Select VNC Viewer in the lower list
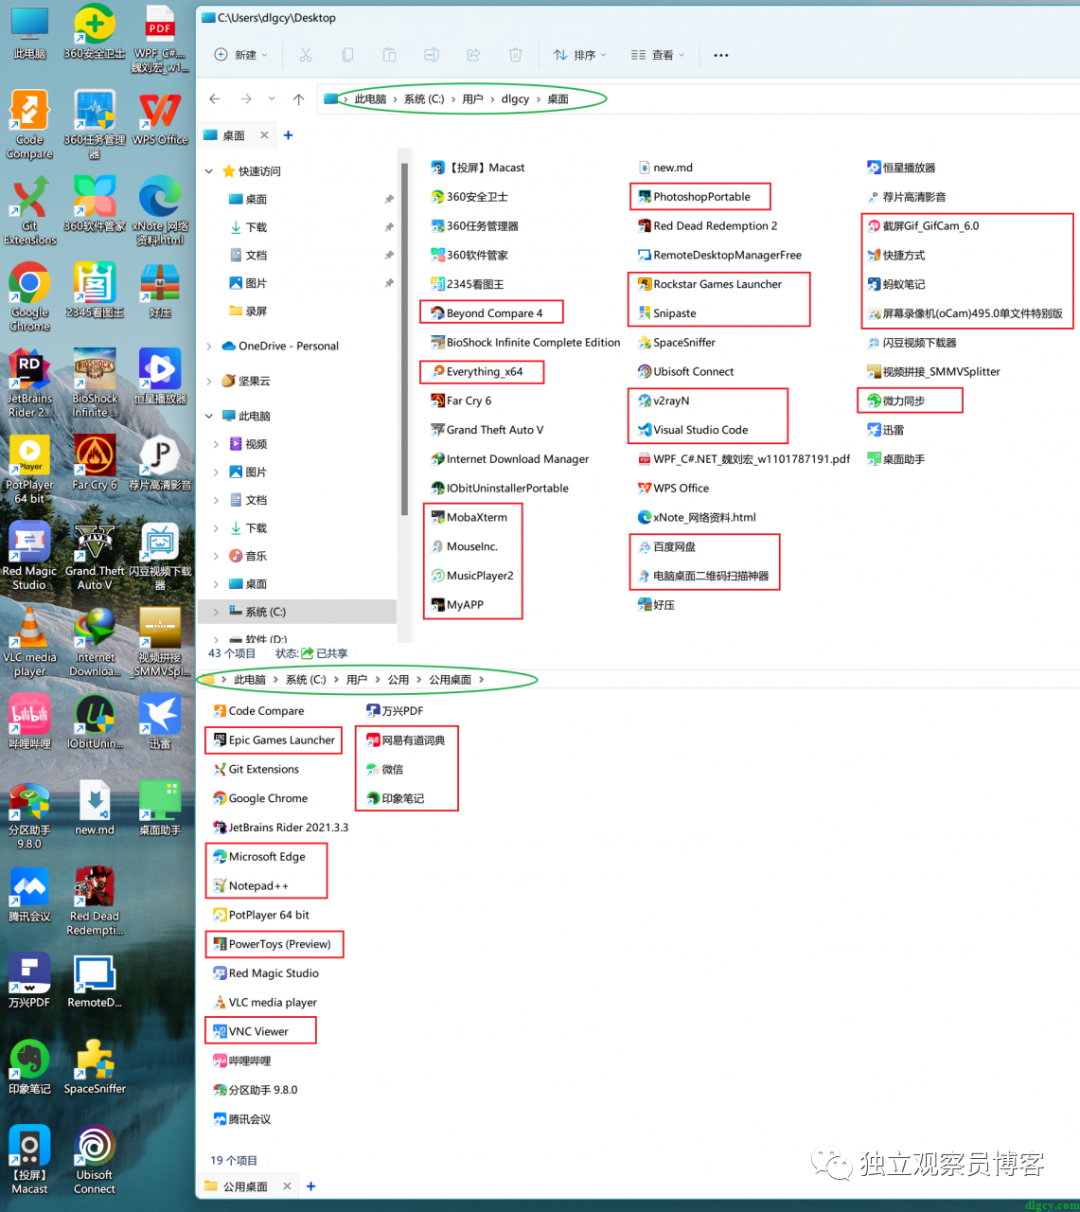The width and height of the screenshot is (1080, 1212). pyautogui.click(x=250, y=1032)
